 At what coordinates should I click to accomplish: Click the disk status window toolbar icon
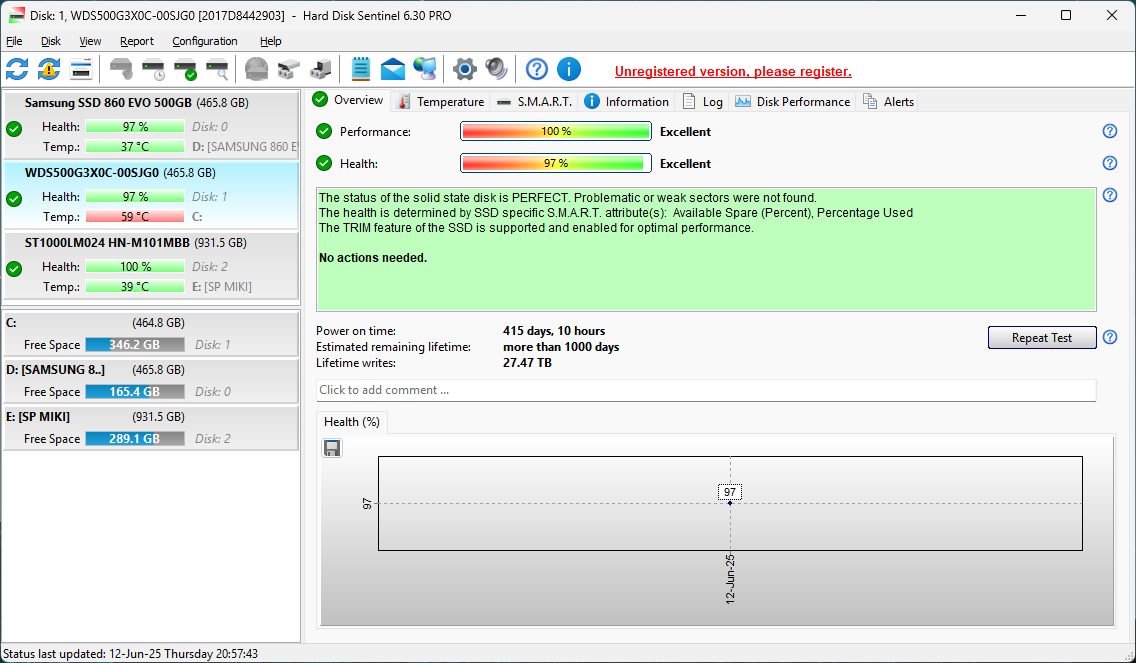[81, 70]
